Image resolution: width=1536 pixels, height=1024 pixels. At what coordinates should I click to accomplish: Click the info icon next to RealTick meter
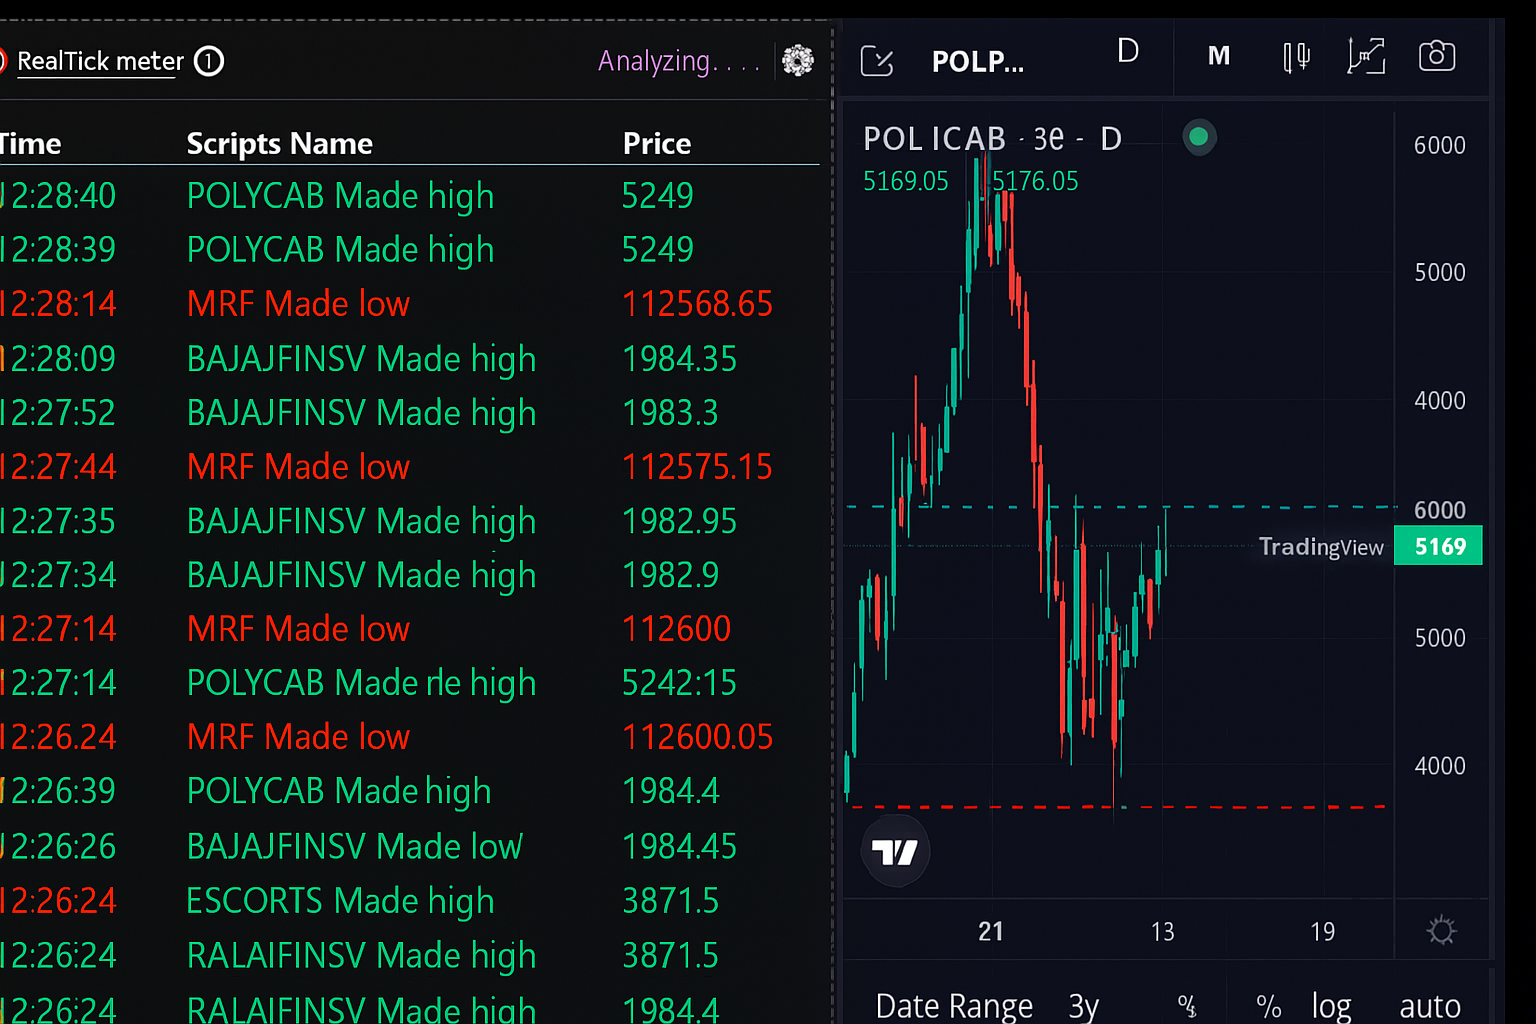[209, 61]
